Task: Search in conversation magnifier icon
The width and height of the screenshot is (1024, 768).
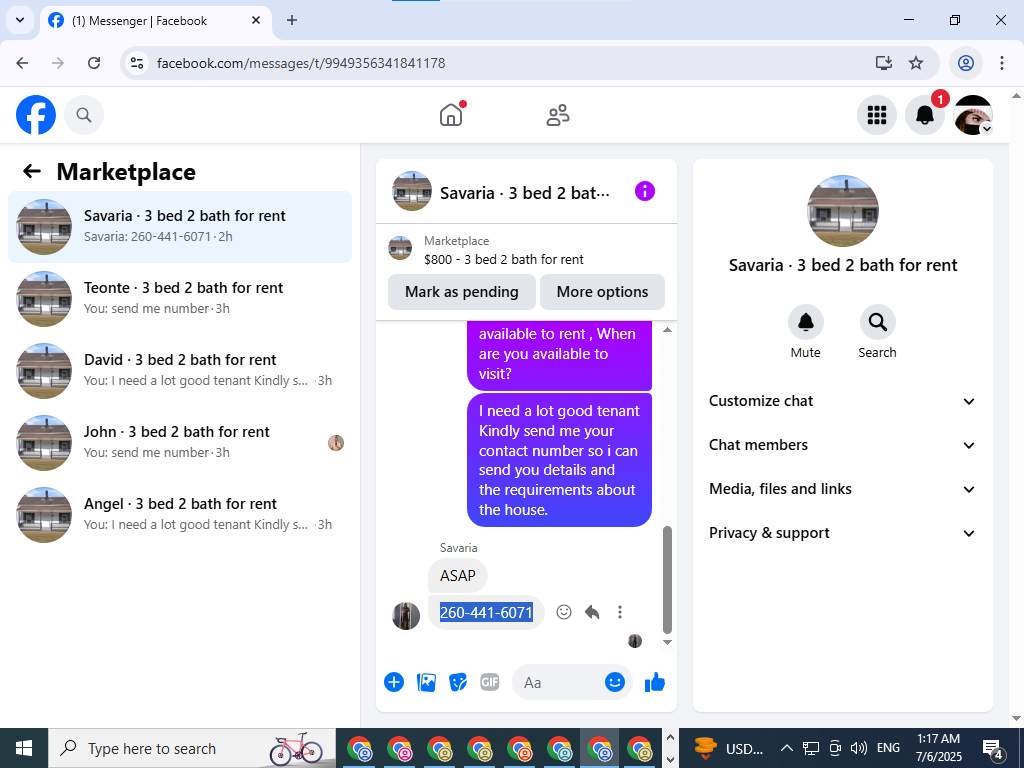Action: 877,322
